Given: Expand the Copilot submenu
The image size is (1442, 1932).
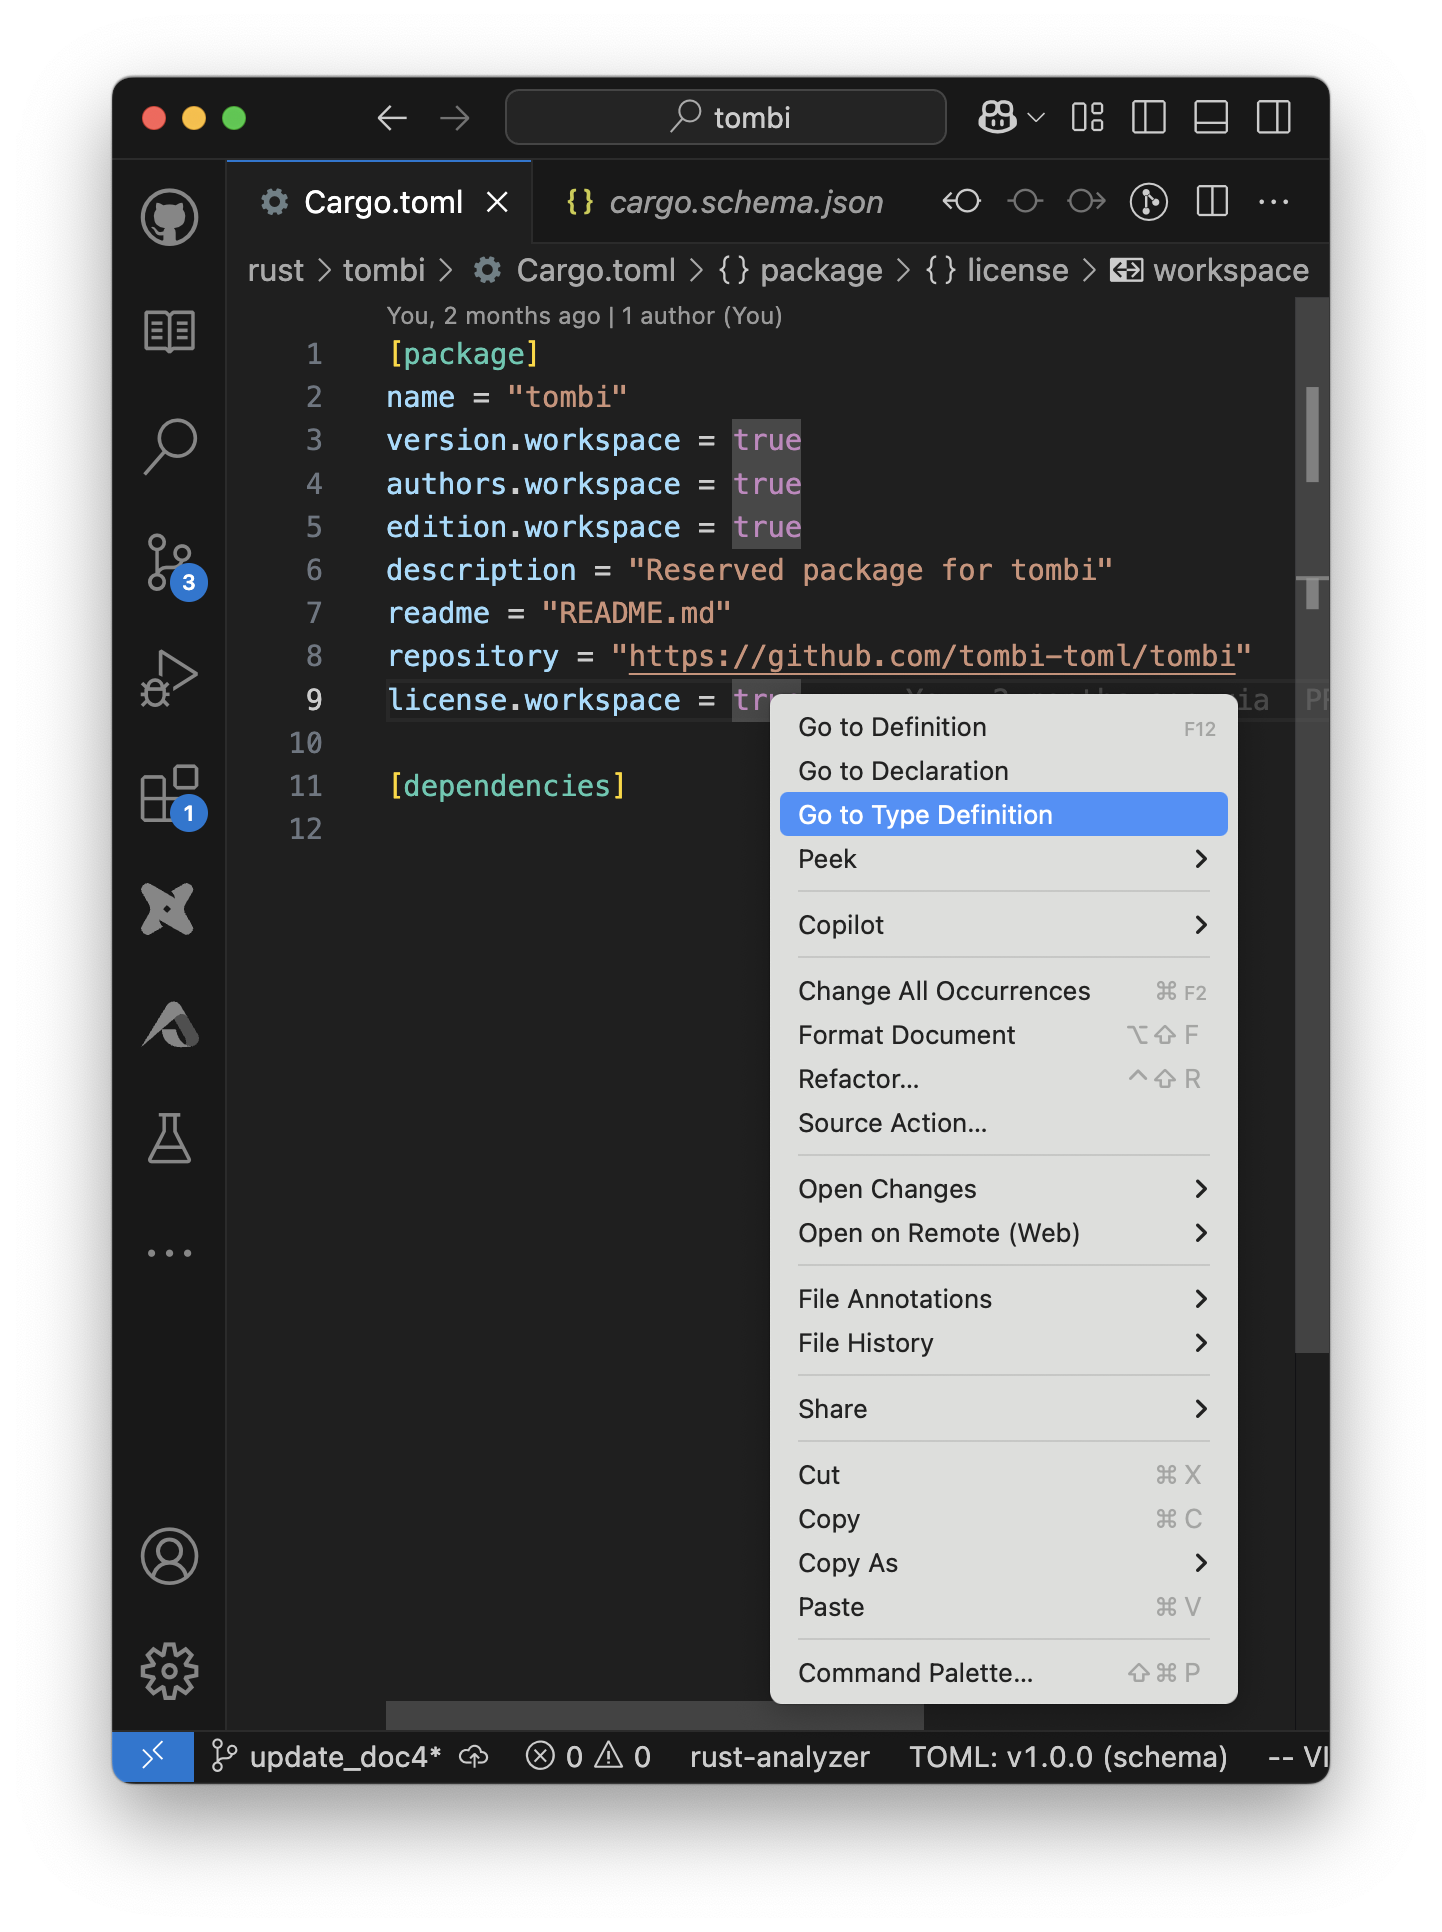Looking at the screenshot, I should [1004, 925].
